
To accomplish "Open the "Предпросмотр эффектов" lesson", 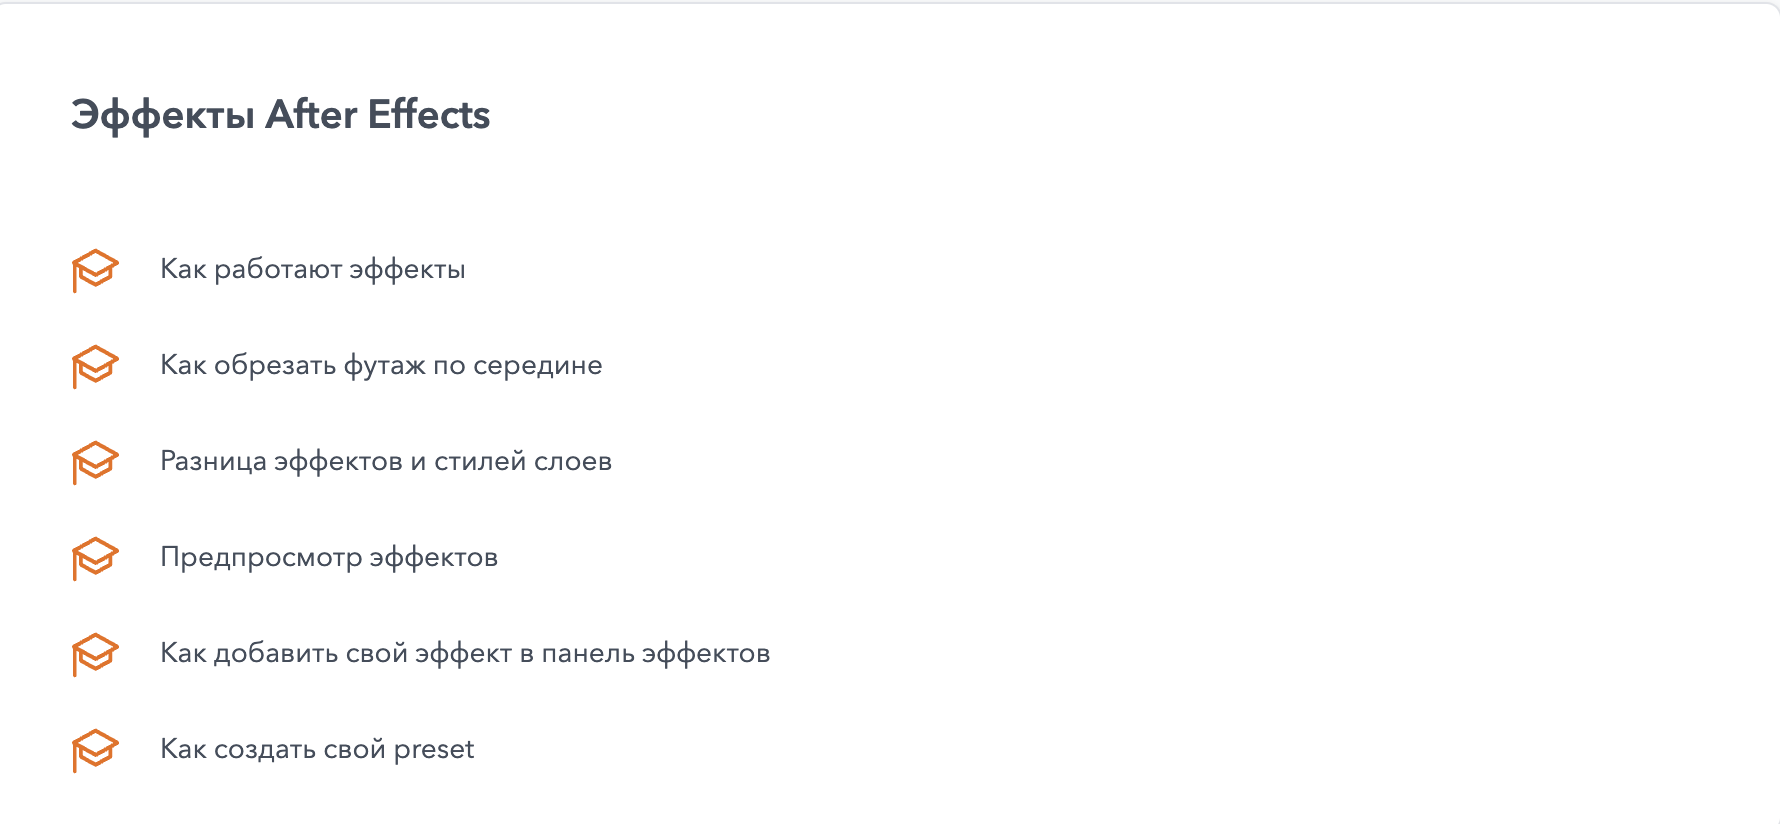I will [x=329, y=557].
